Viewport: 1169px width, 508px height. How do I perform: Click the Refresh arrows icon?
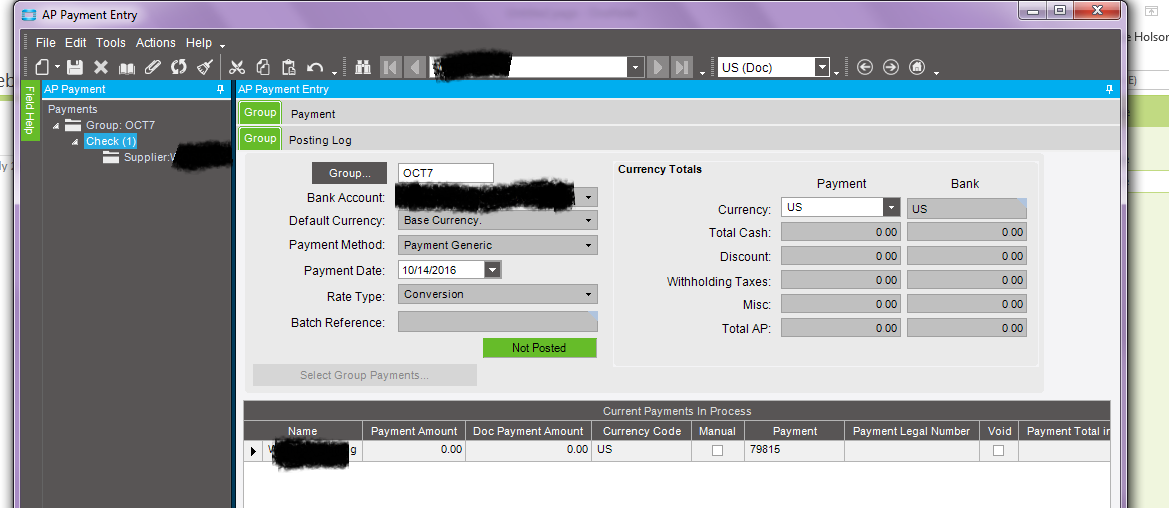(178, 67)
